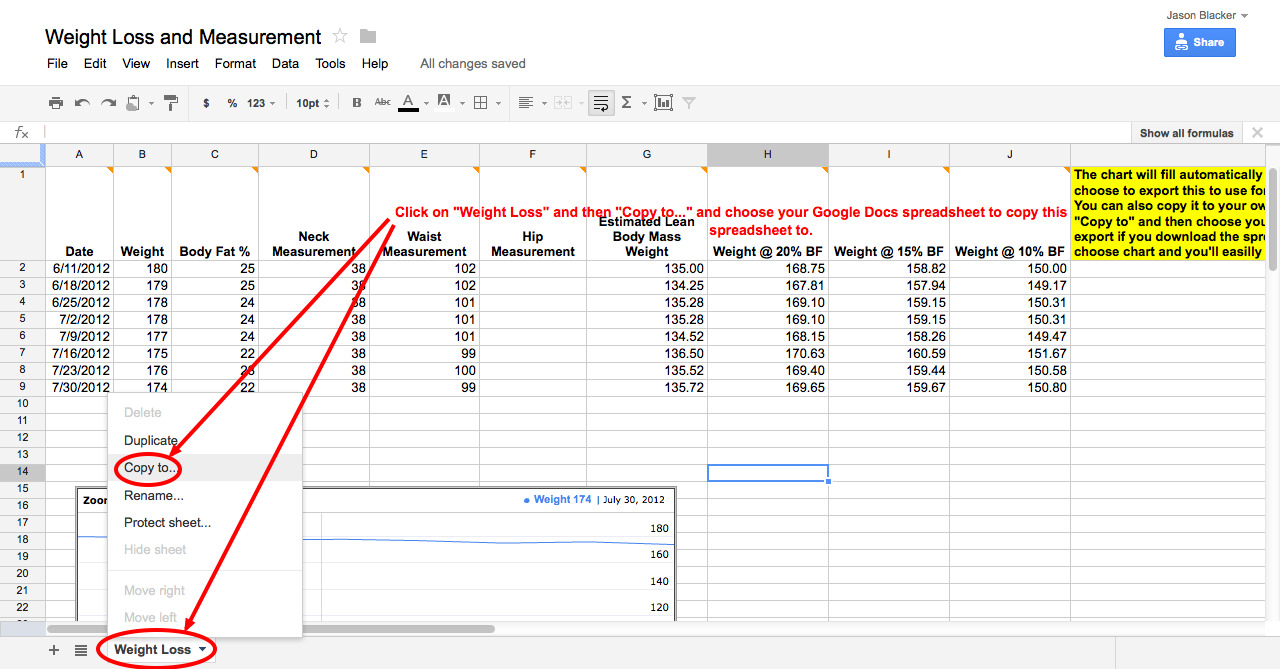Undo the last action
The image size is (1280, 669).
pos(82,103)
